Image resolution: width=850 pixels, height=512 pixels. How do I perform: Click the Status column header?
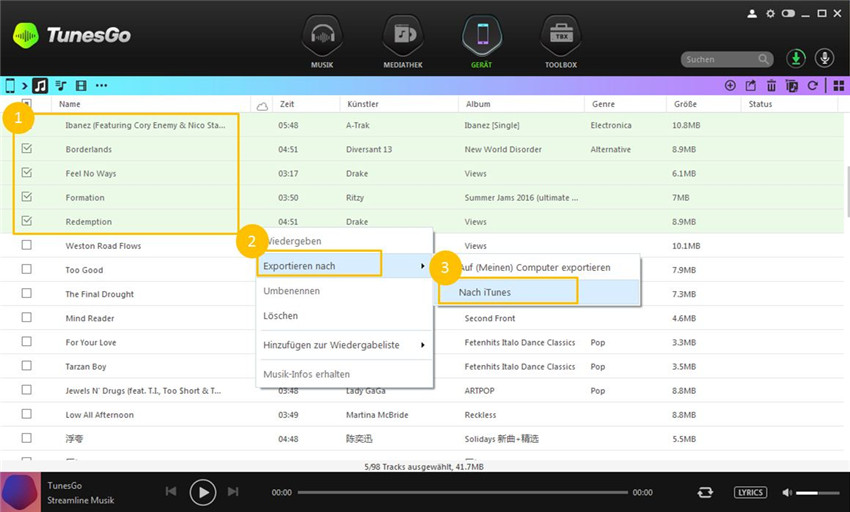point(760,104)
